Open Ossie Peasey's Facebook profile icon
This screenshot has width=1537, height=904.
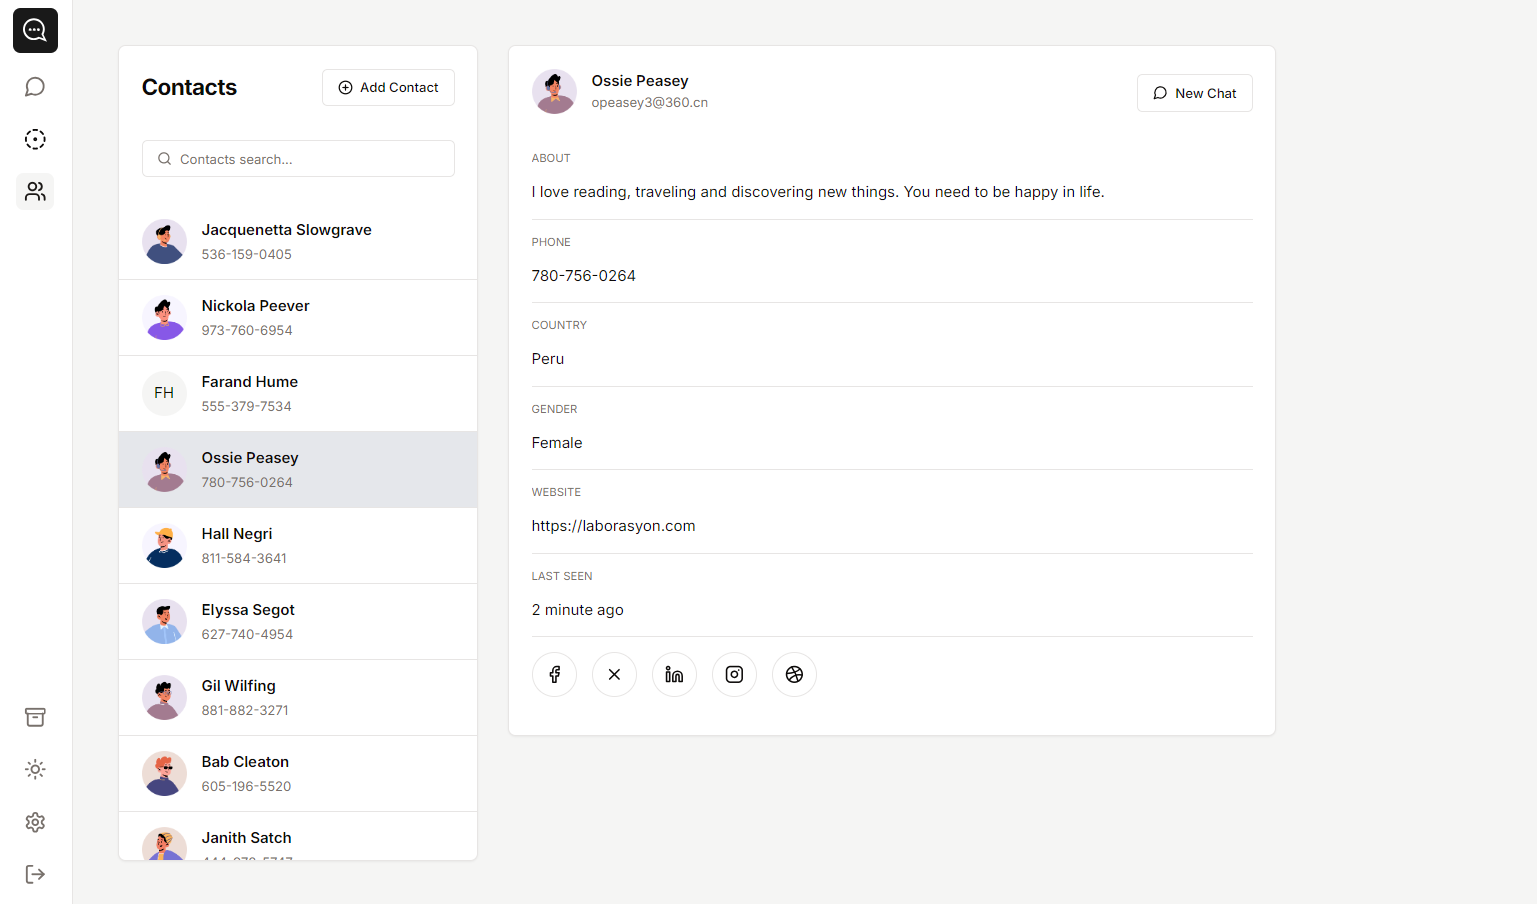pyautogui.click(x=554, y=675)
